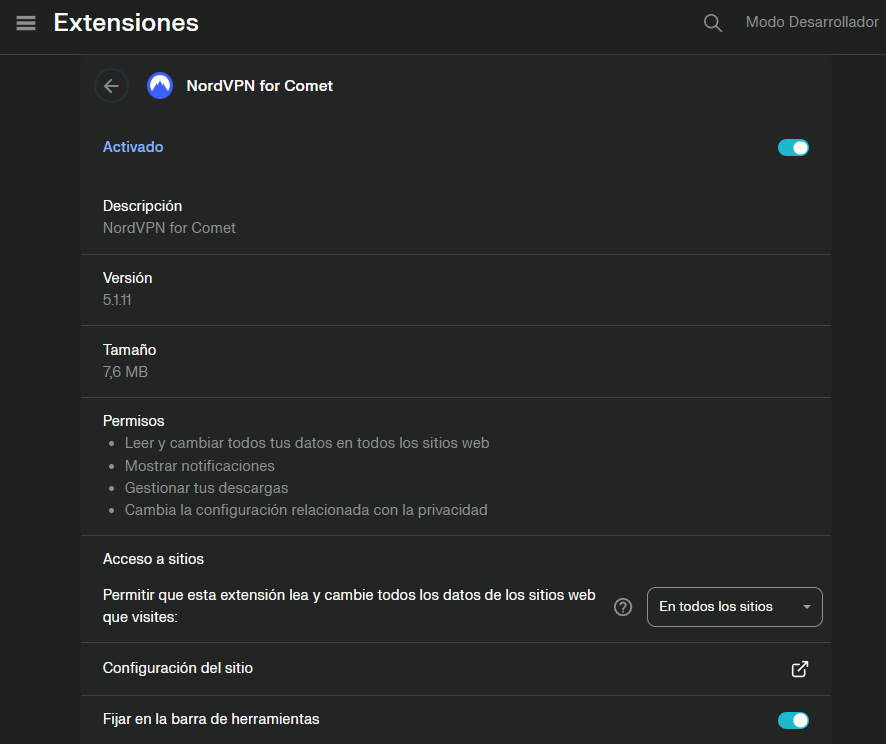Switch off the extension enable switch
The width and height of the screenshot is (886, 744).
pos(793,147)
